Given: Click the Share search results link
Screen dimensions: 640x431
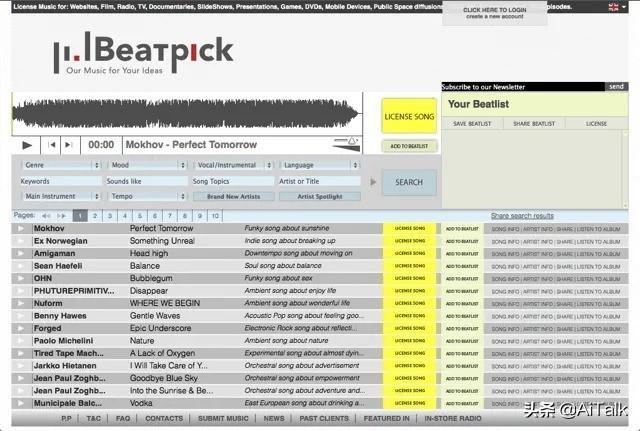Looking at the screenshot, I should [x=522, y=216].
